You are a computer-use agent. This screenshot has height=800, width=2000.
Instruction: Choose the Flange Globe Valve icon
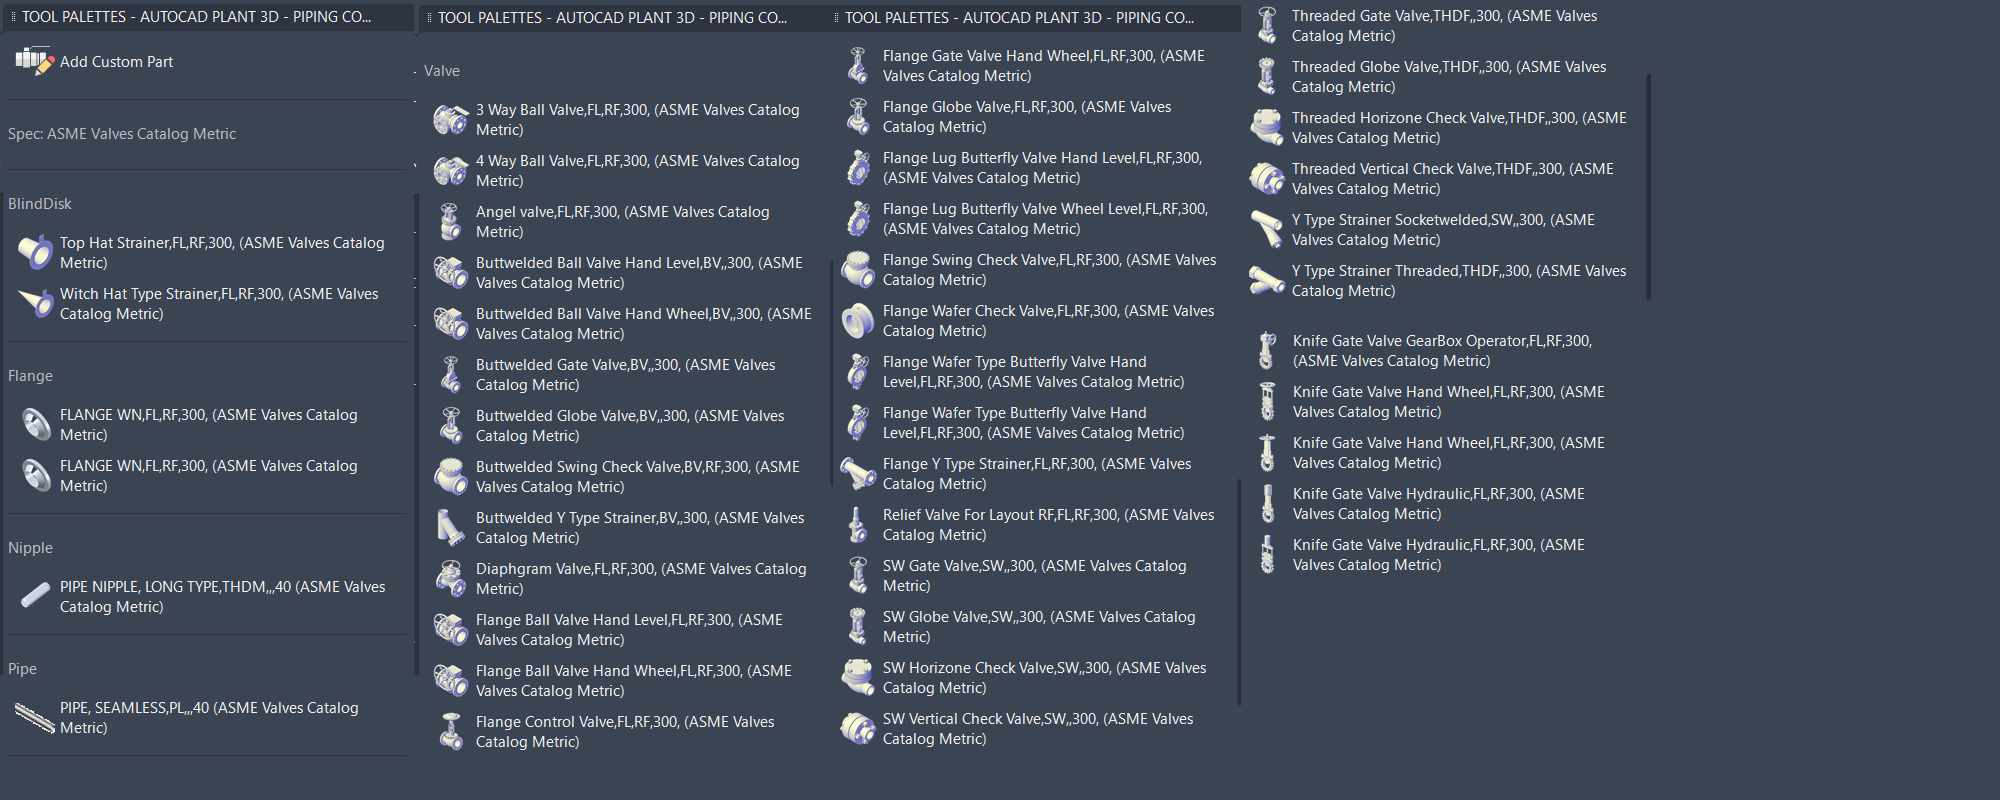click(858, 117)
